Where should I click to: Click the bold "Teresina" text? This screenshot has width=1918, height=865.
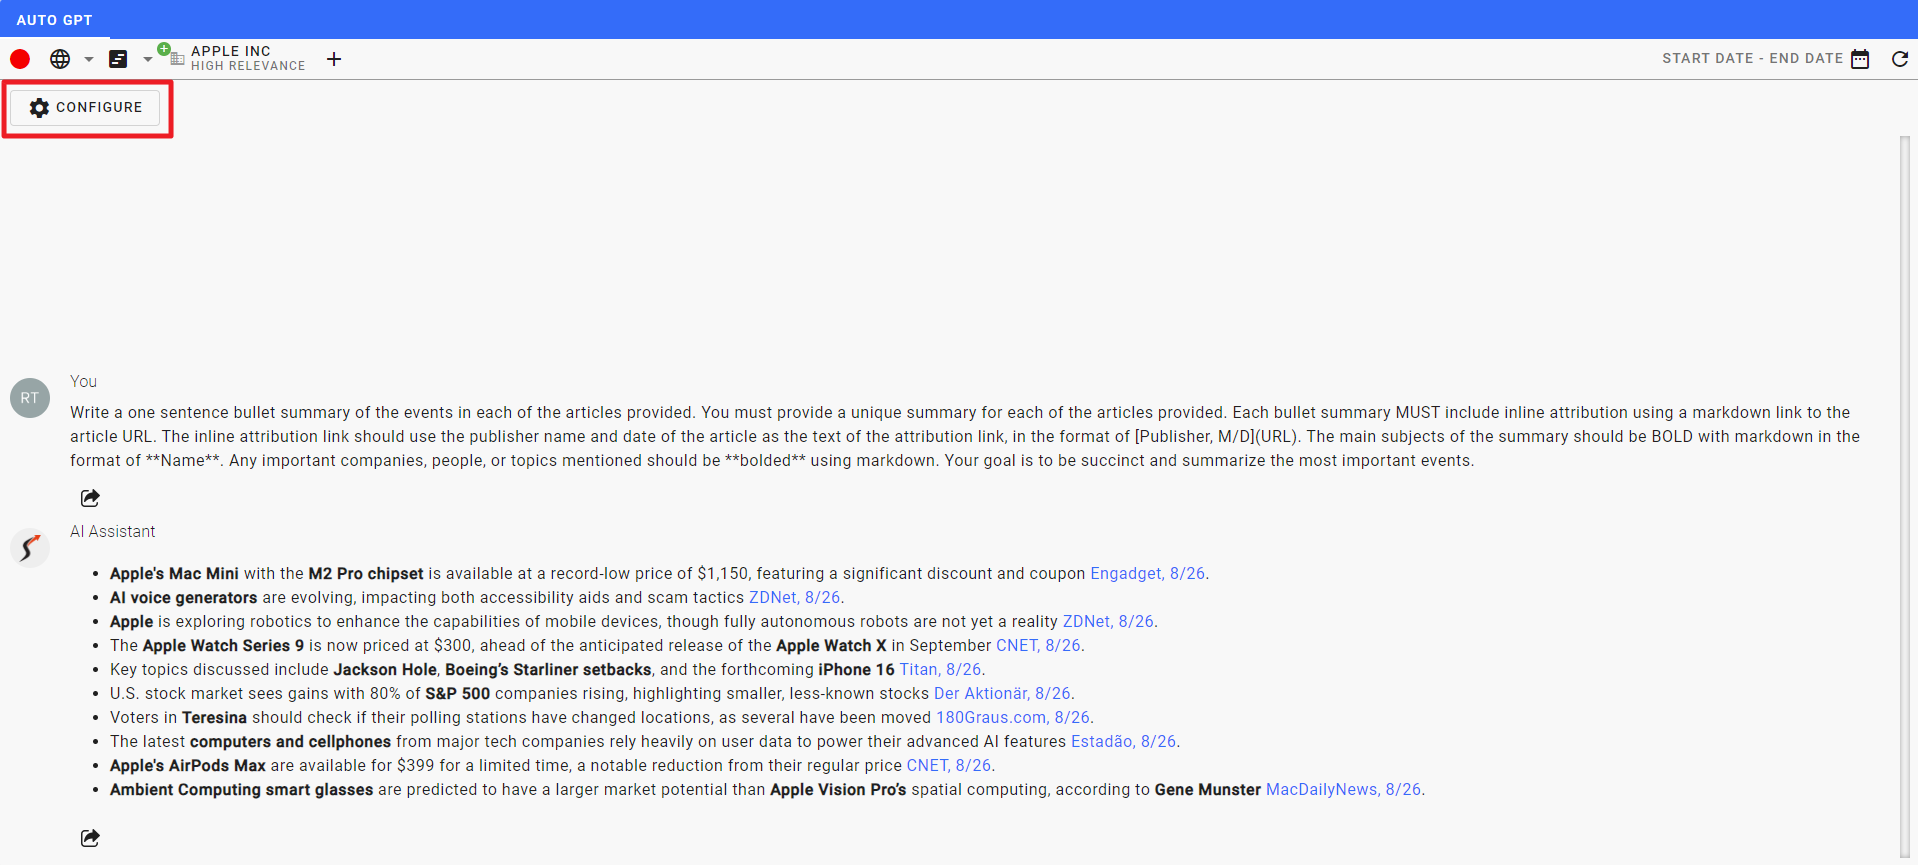[214, 717]
